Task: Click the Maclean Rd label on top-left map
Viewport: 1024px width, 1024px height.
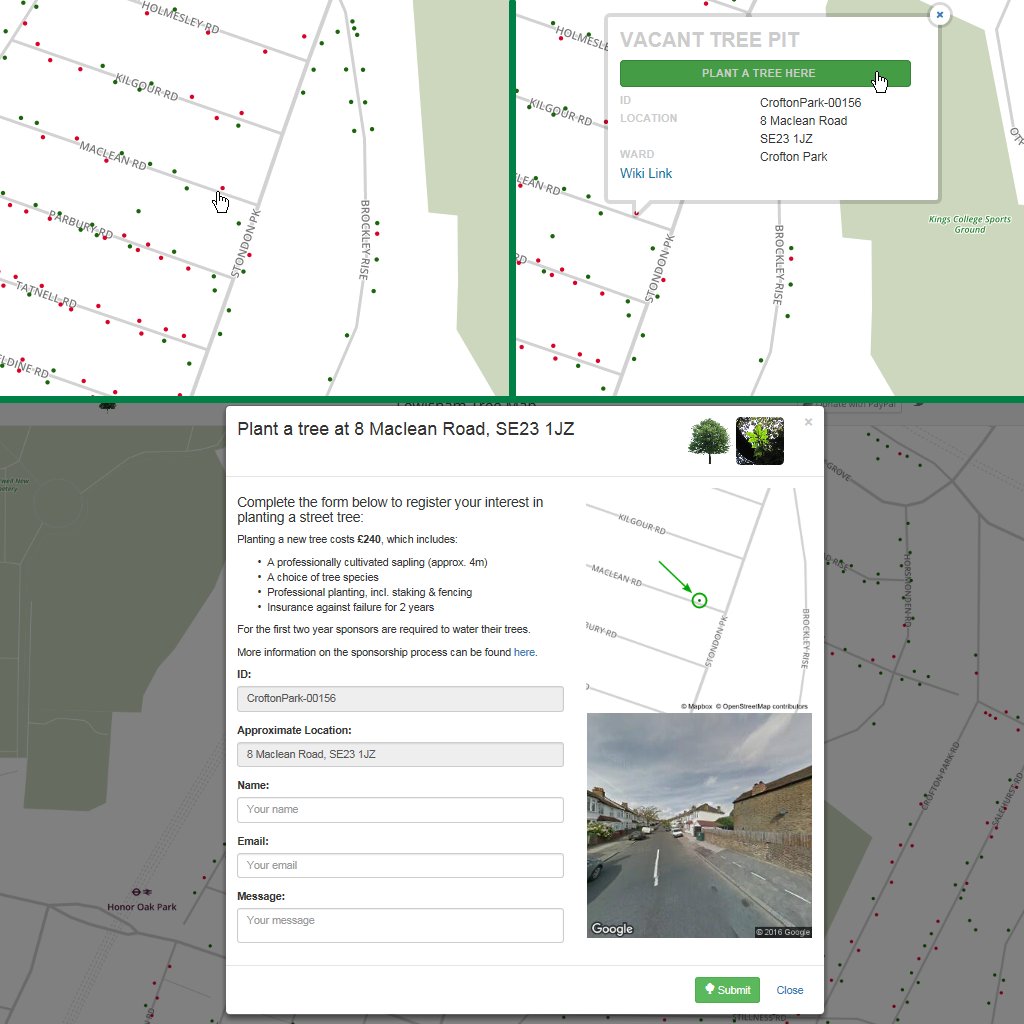Action: tap(113, 155)
